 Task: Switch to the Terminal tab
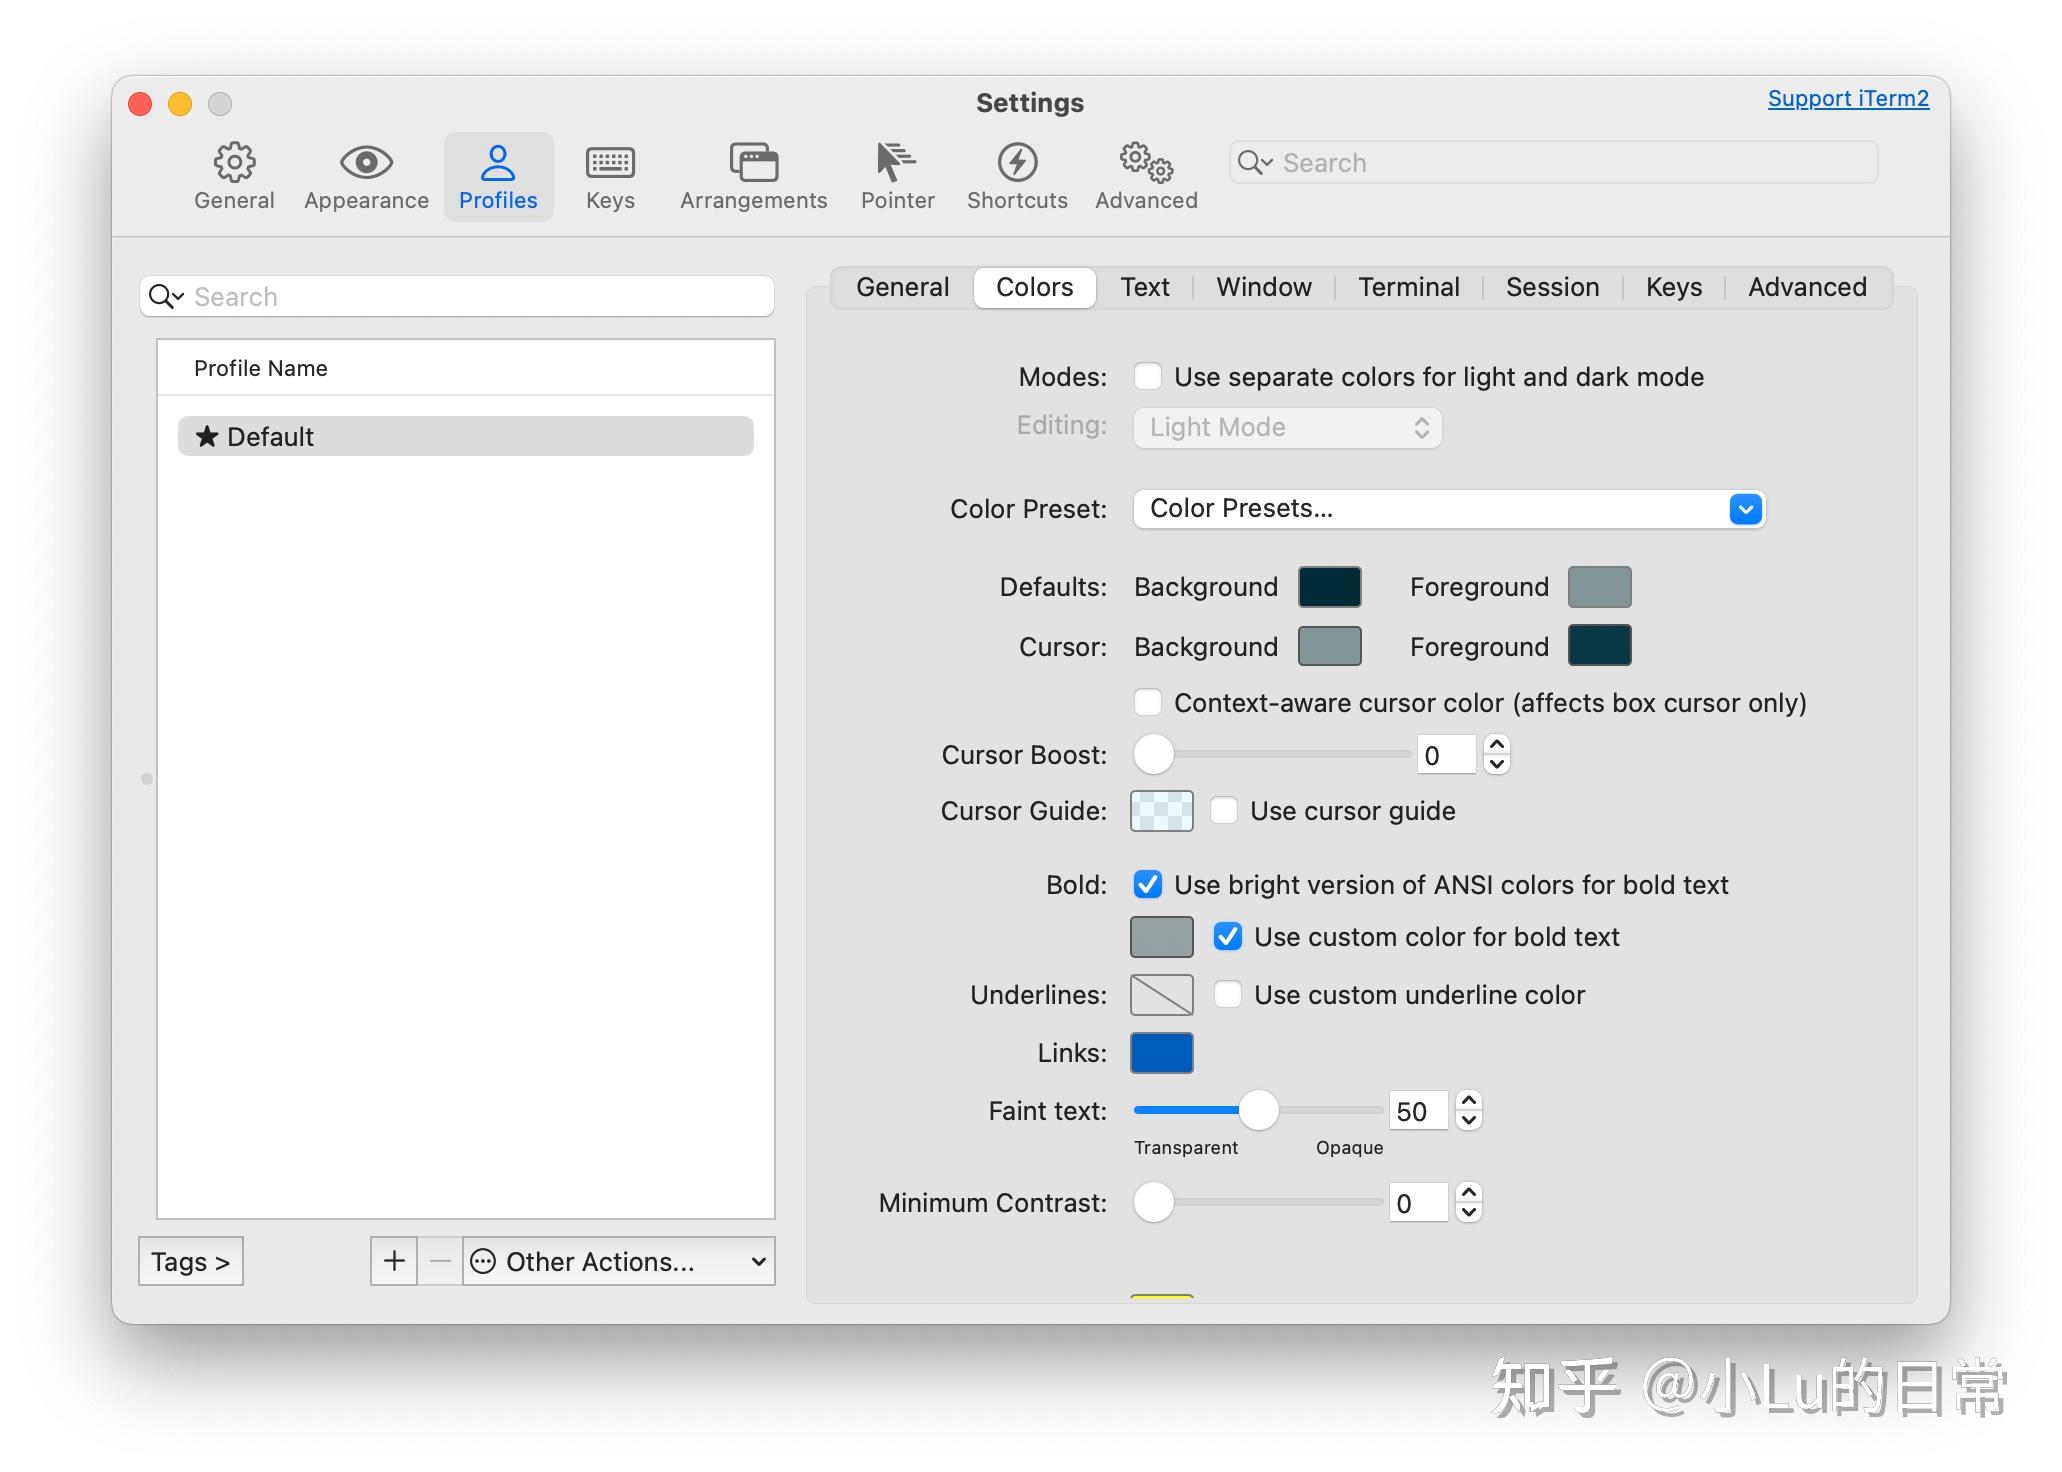click(x=1408, y=288)
